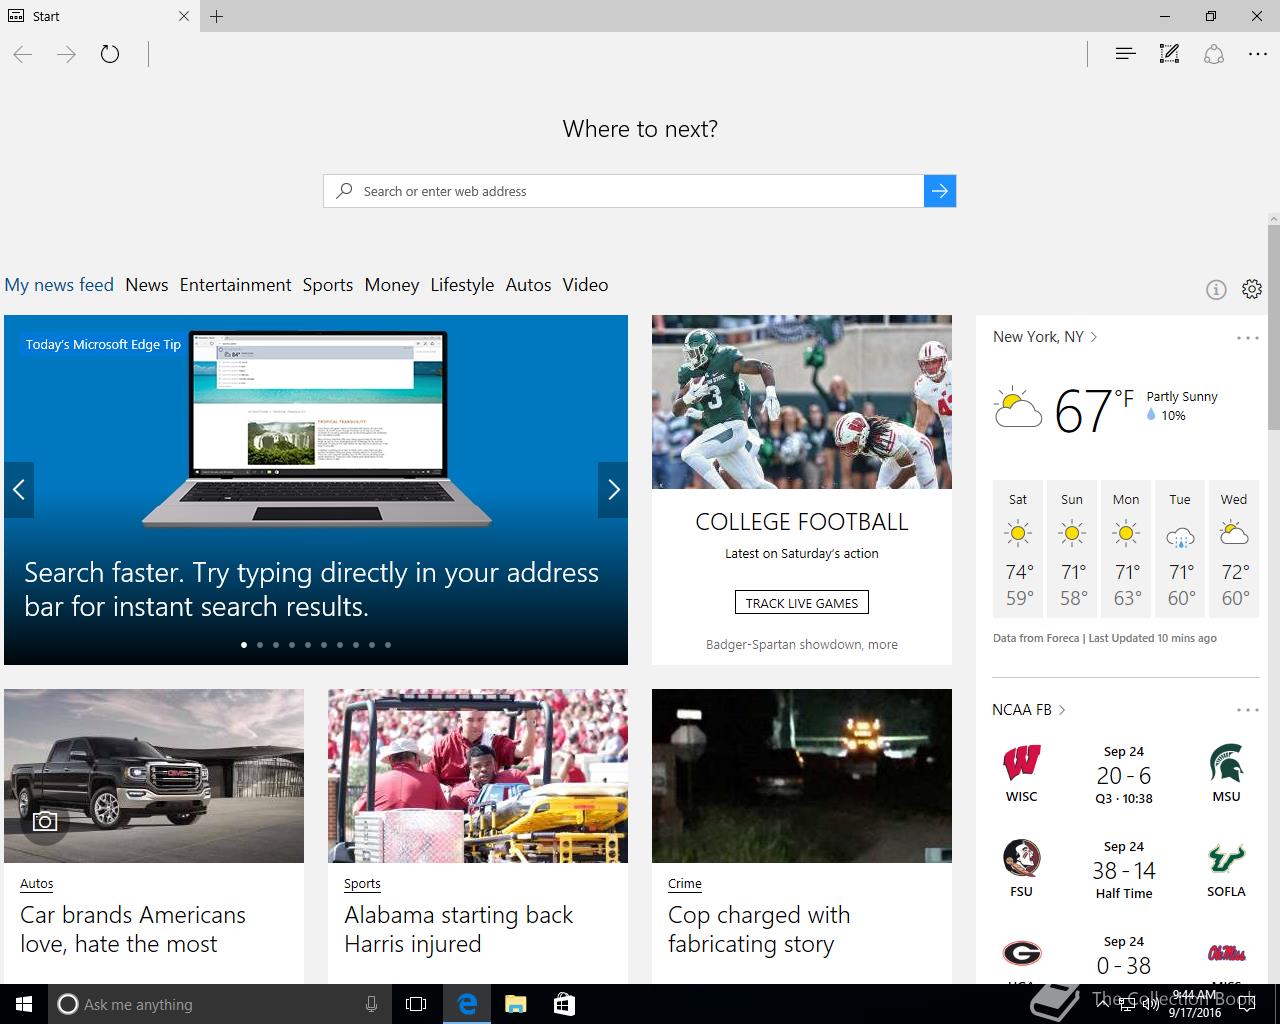The width and height of the screenshot is (1280, 1024).
Task: Open the Windows Start menu
Action: click(24, 1004)
